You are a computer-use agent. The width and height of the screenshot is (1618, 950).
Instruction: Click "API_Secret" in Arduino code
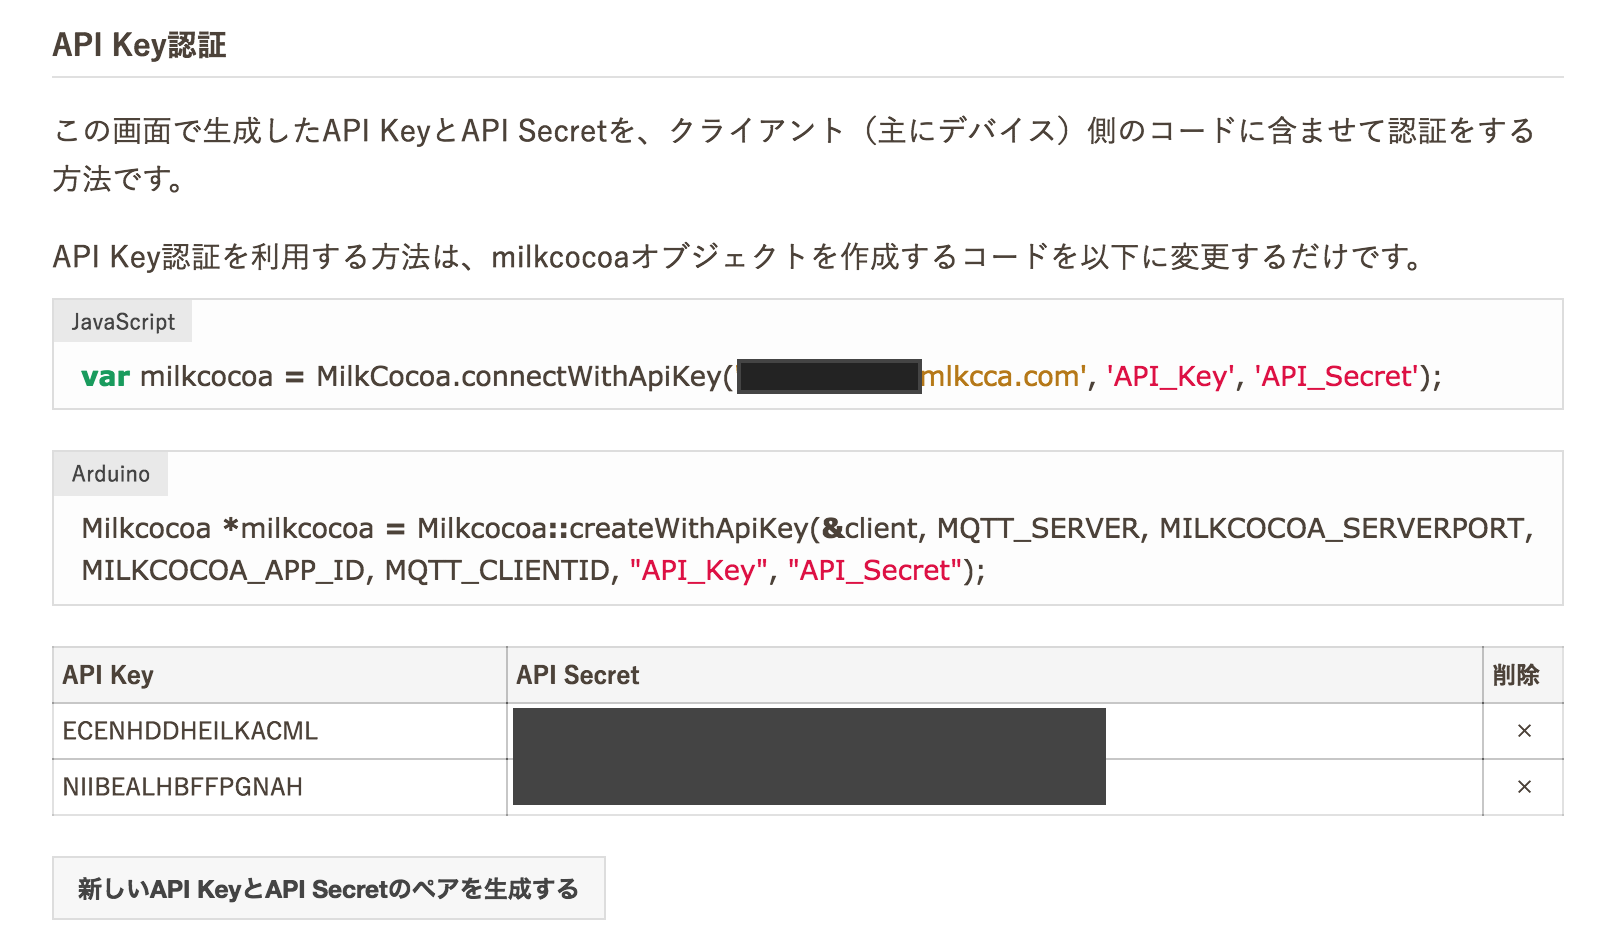pyautogui.click(x=875, y=570)
